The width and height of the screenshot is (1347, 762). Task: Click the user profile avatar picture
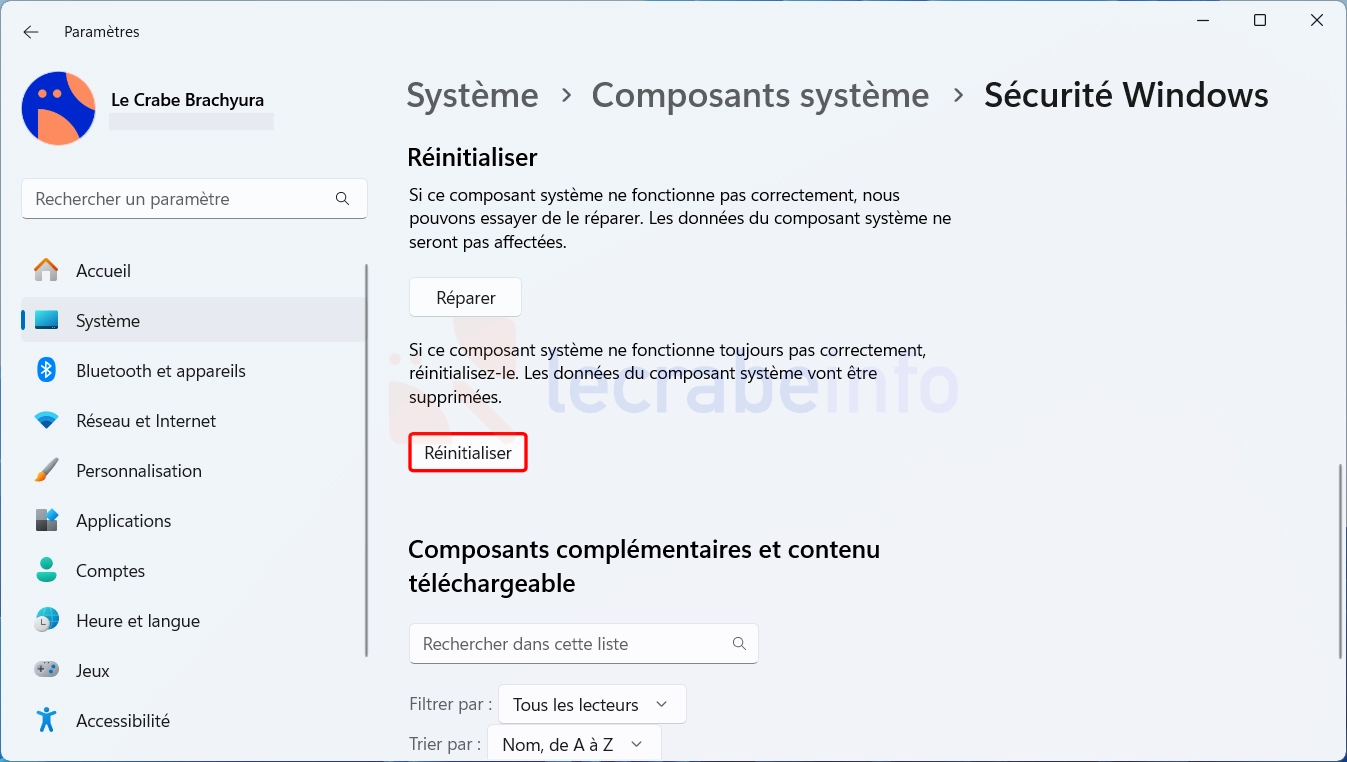click(59, 108)
